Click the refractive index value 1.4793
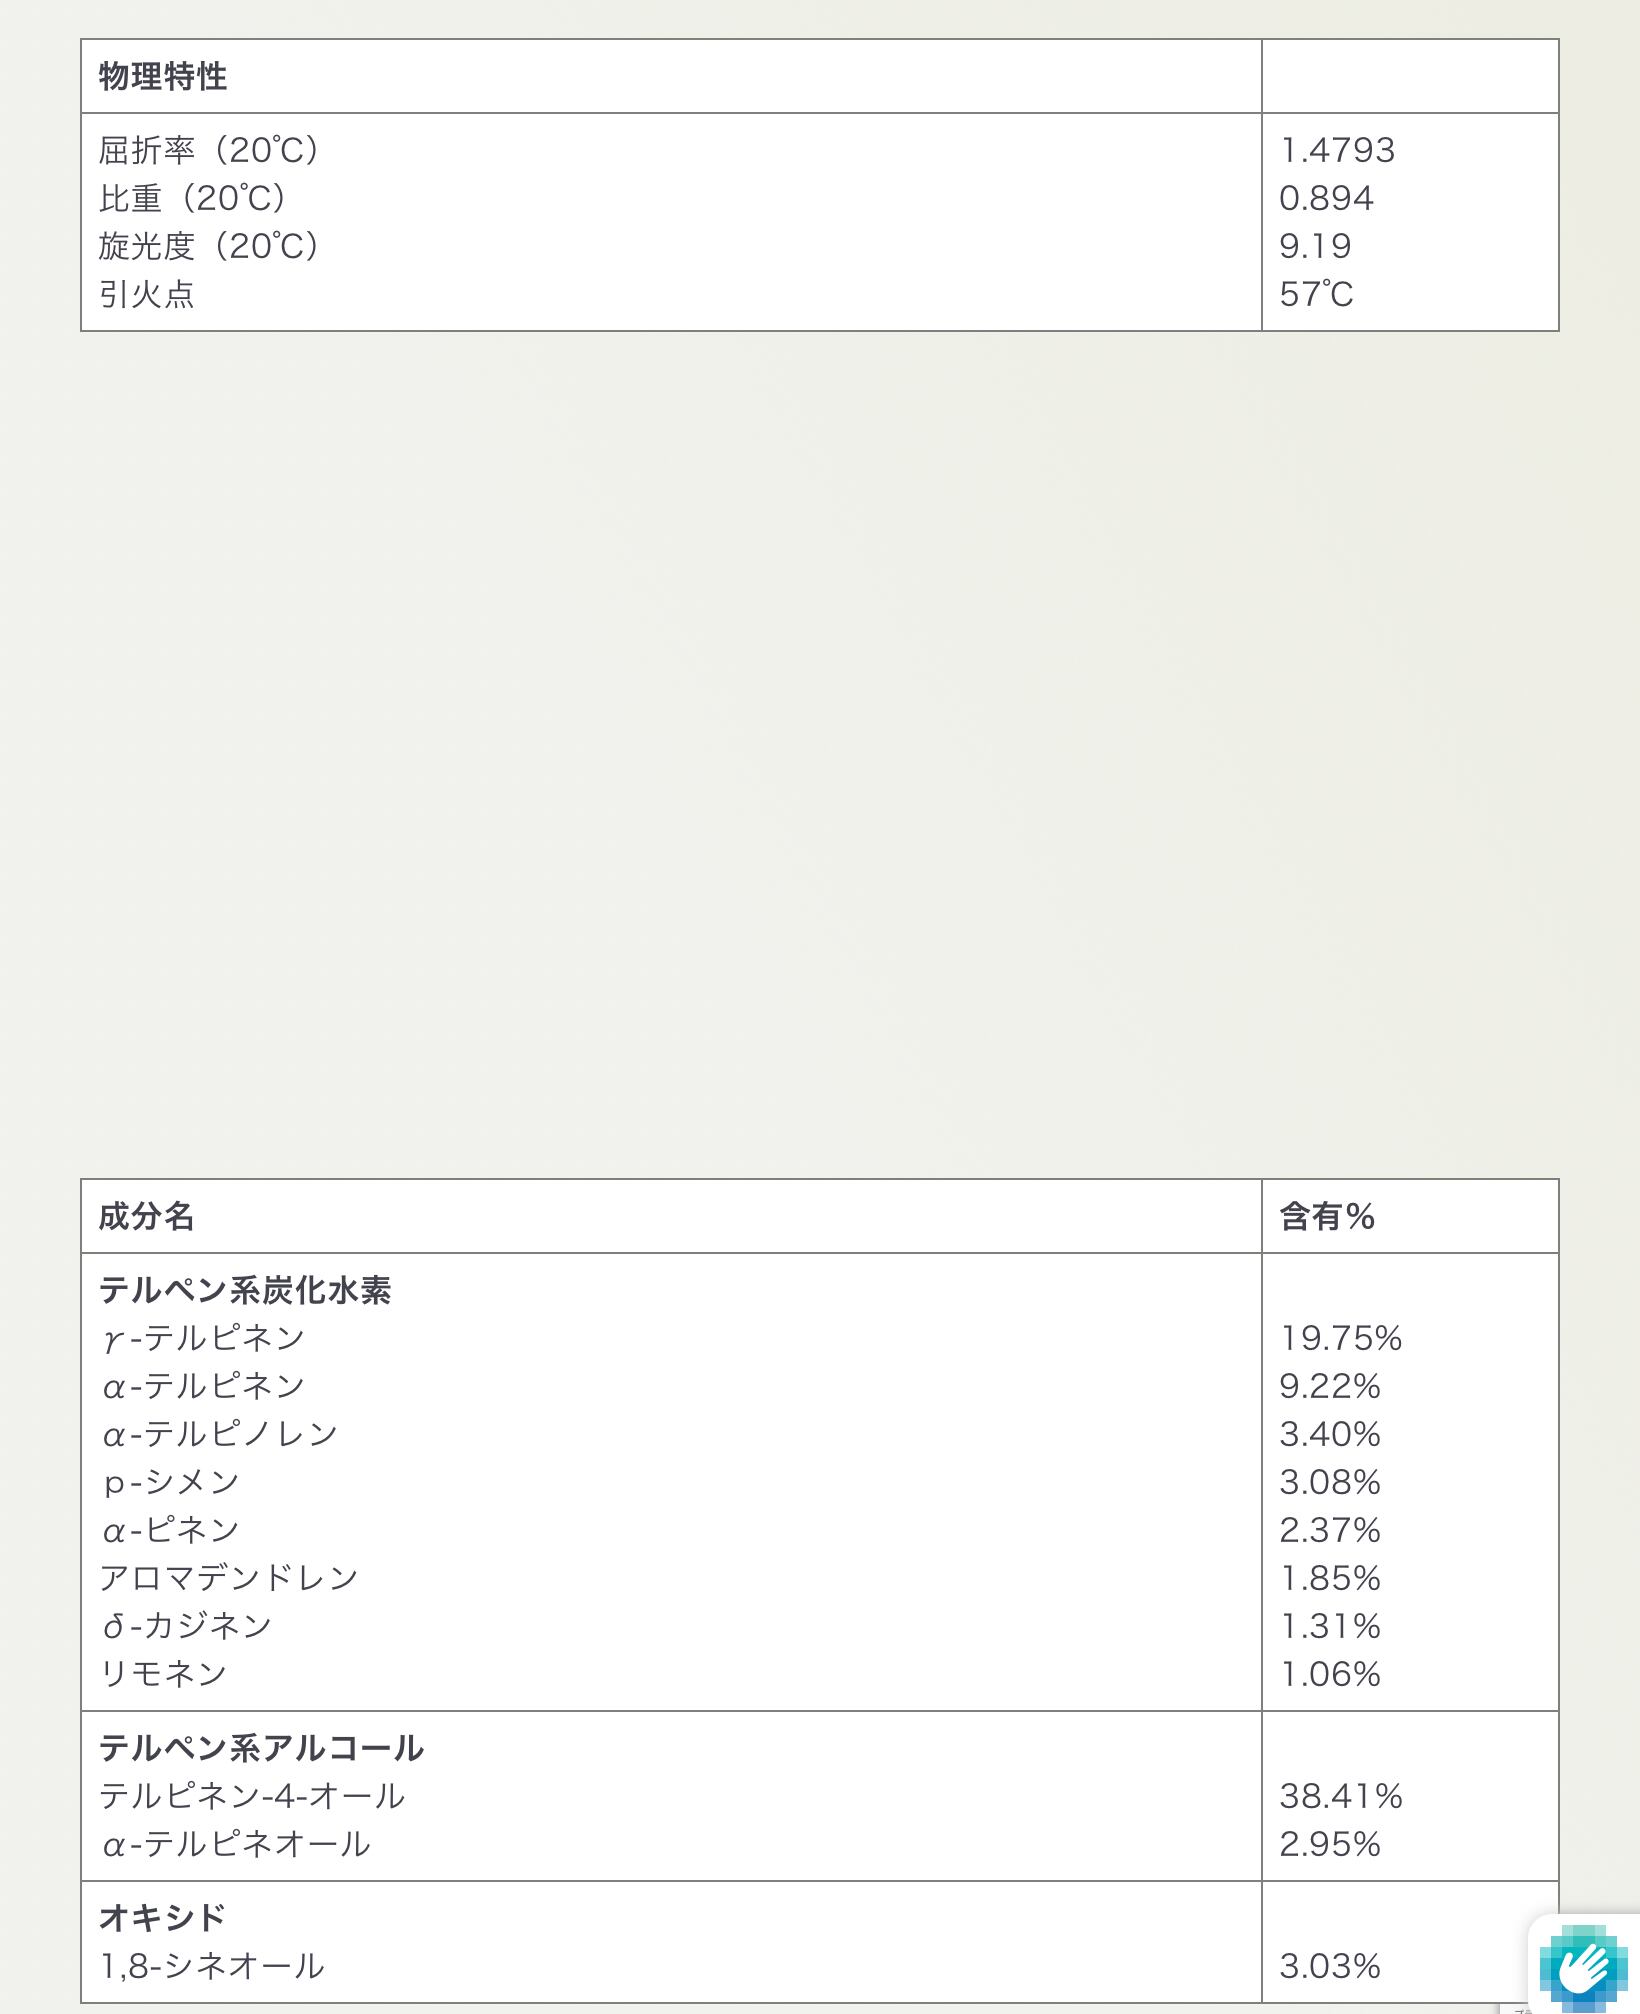1640x2014 pixels. [1337, 150]
